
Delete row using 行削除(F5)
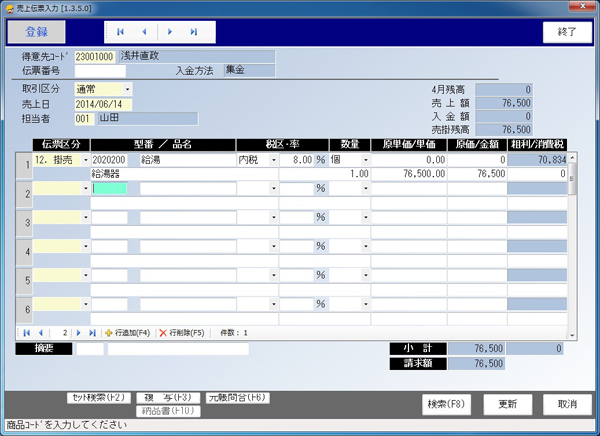point(181,332)
